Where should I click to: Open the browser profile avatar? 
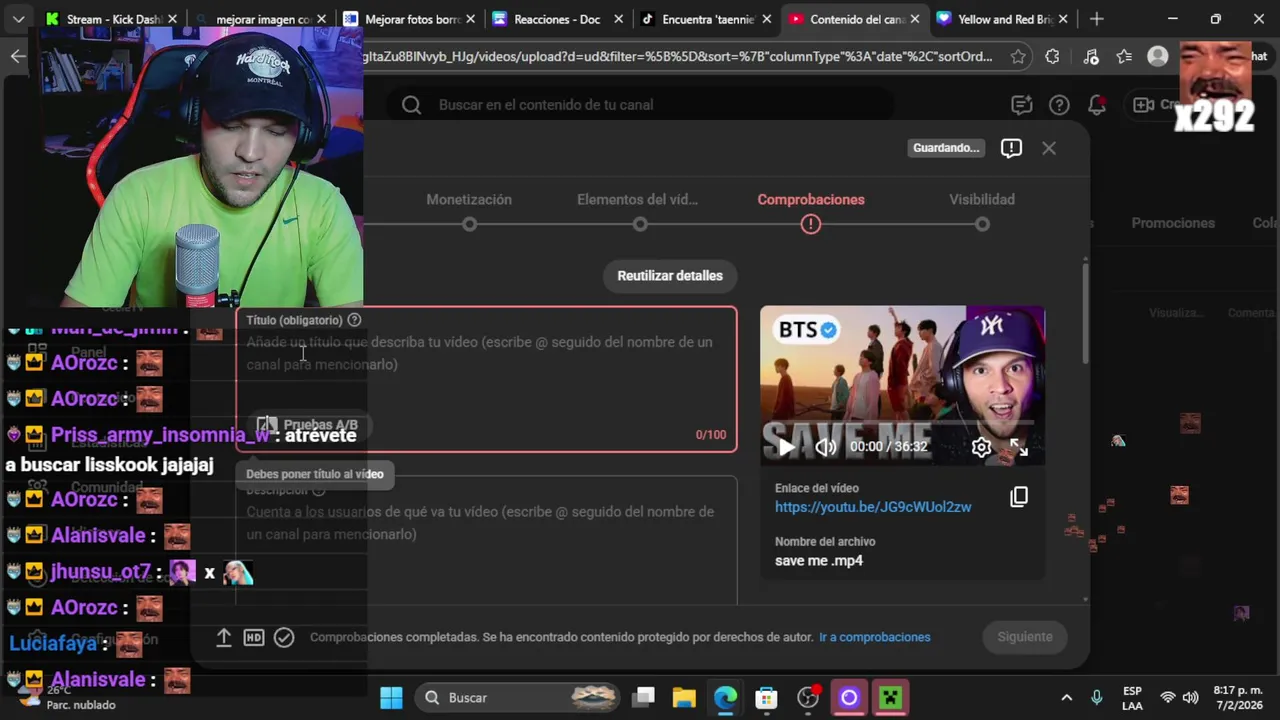pyautogui.click(x=1158, y=56)
